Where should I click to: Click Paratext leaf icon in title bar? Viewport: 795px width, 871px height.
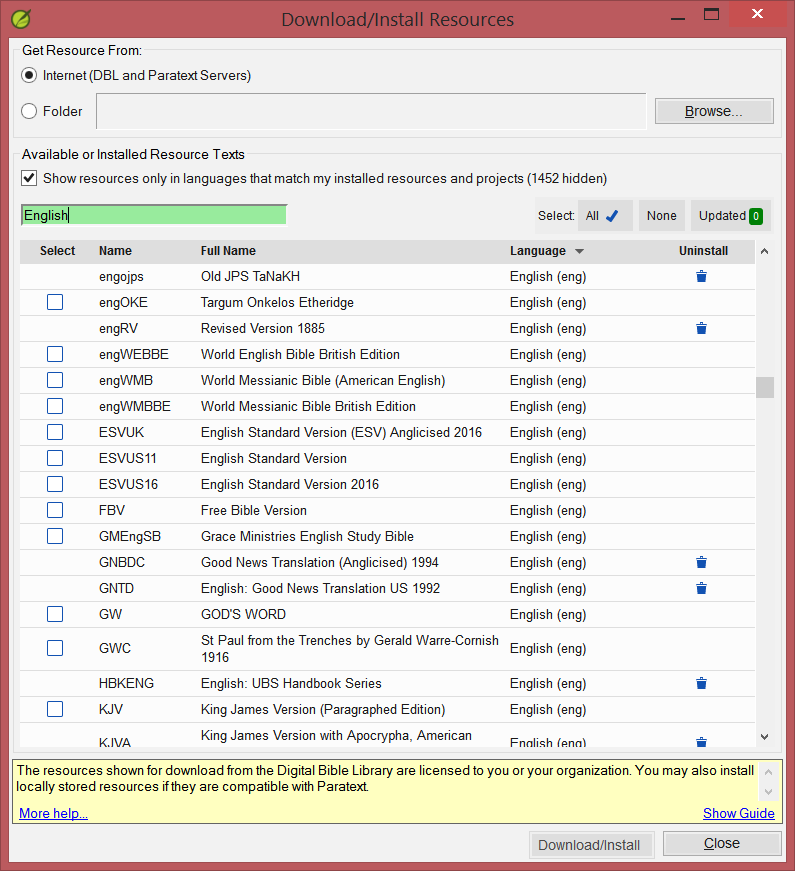[21, 19]
